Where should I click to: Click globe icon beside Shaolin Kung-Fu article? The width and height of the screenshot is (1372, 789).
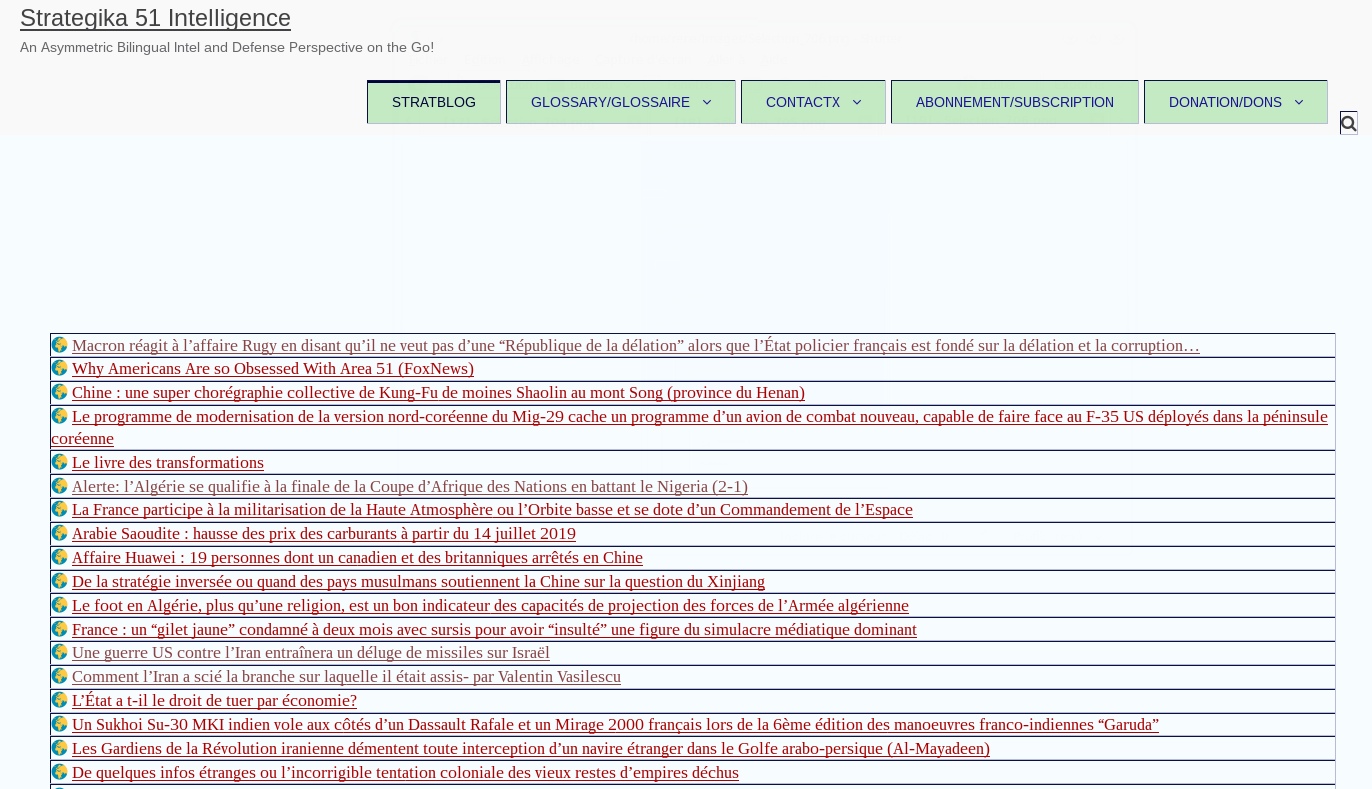click(x=60, y=392)
